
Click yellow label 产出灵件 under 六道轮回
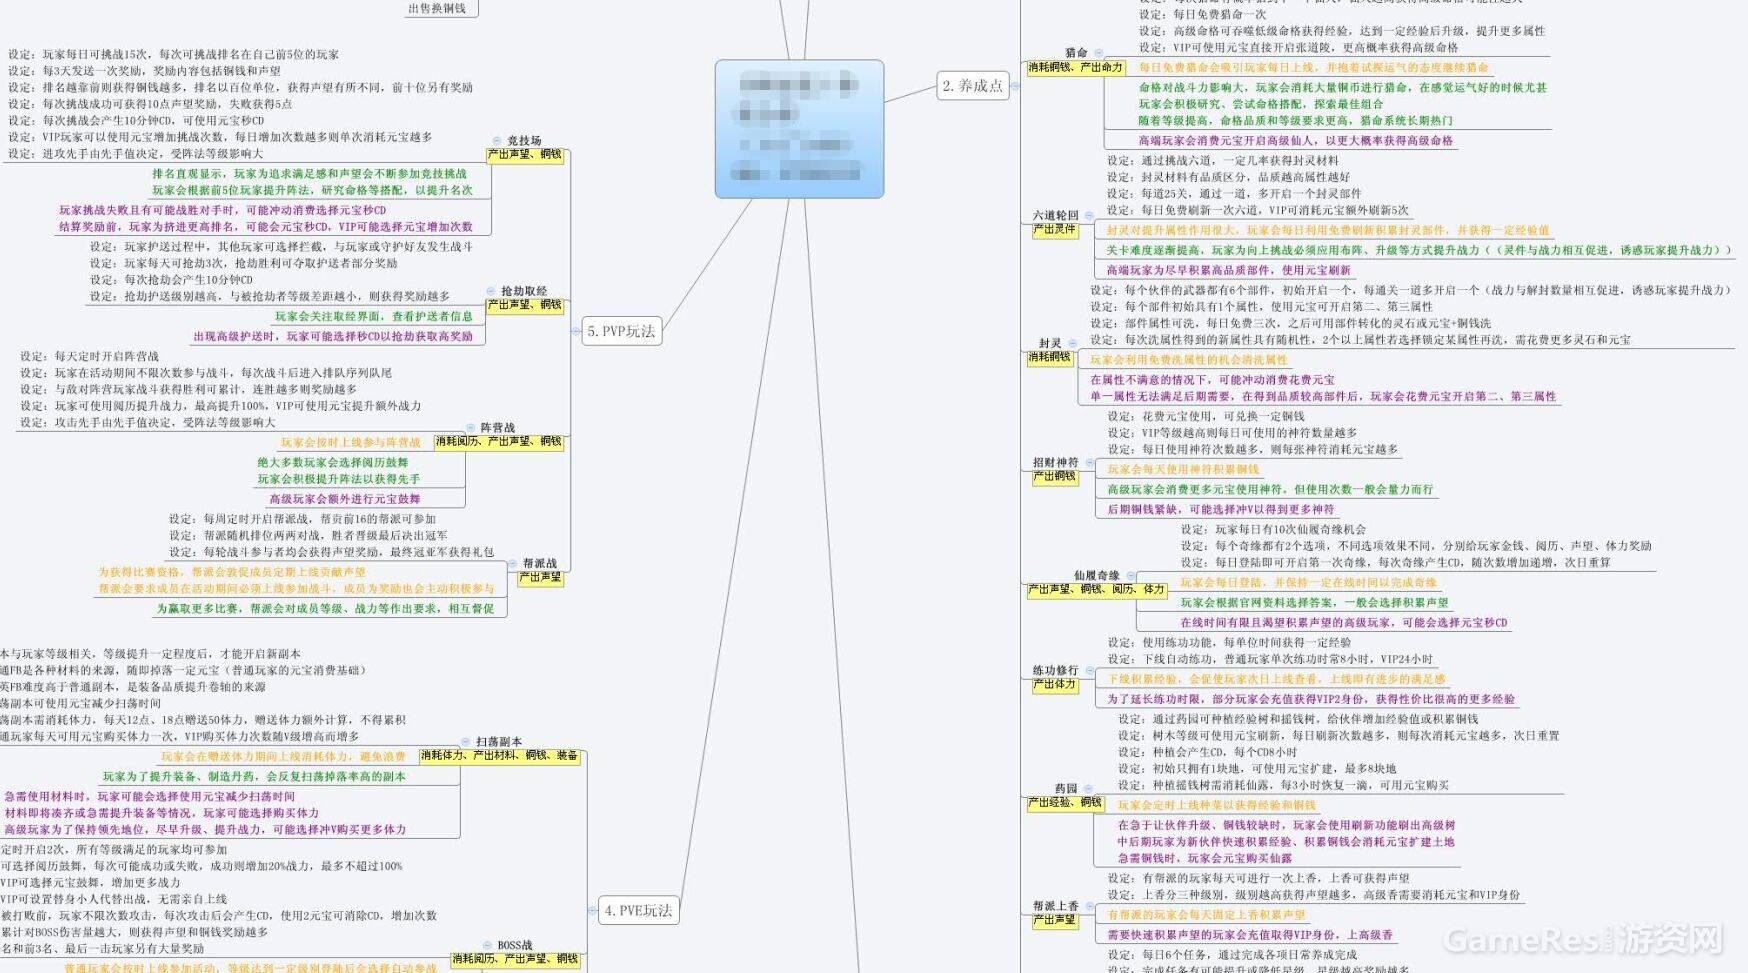tap(1054, 230)
